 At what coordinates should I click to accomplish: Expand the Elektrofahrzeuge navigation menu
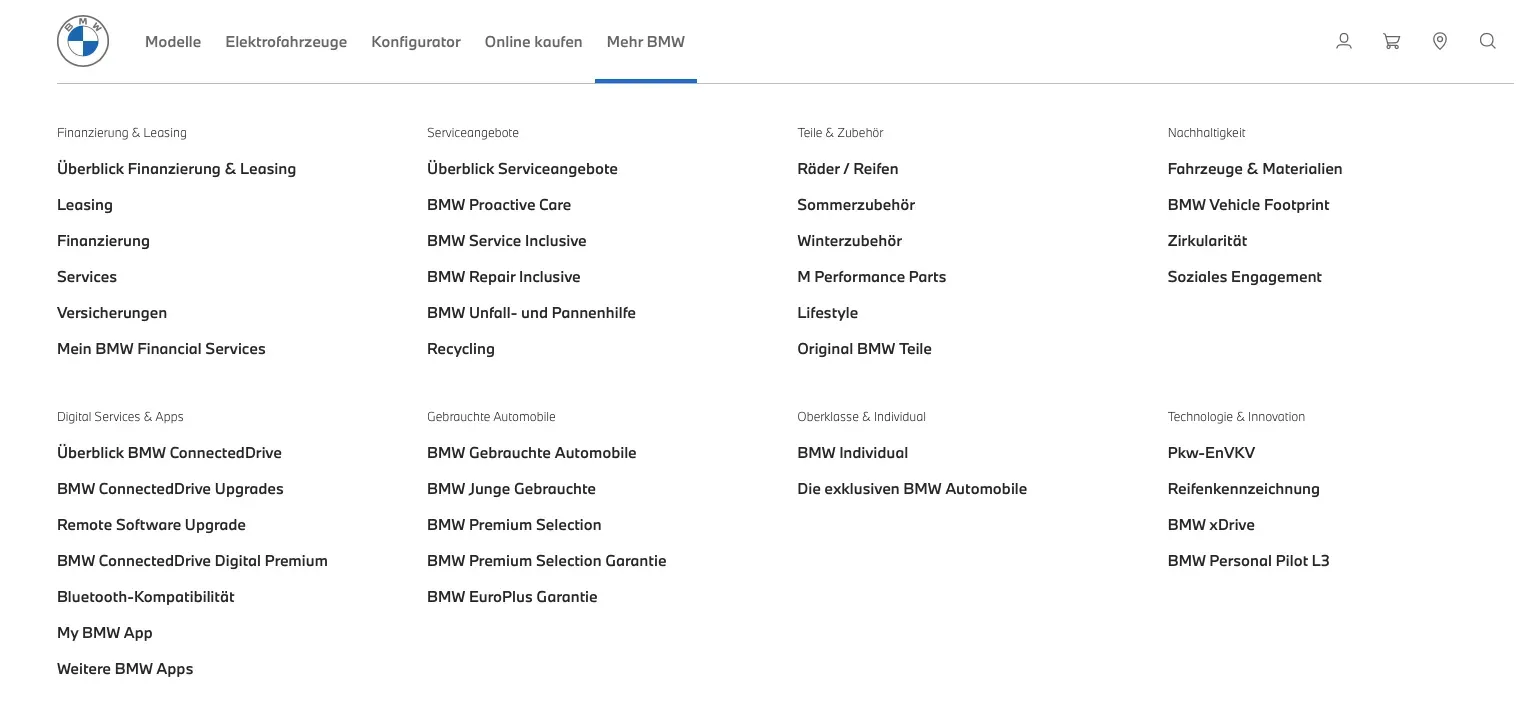pyautogui.click(x=286, y=42)
